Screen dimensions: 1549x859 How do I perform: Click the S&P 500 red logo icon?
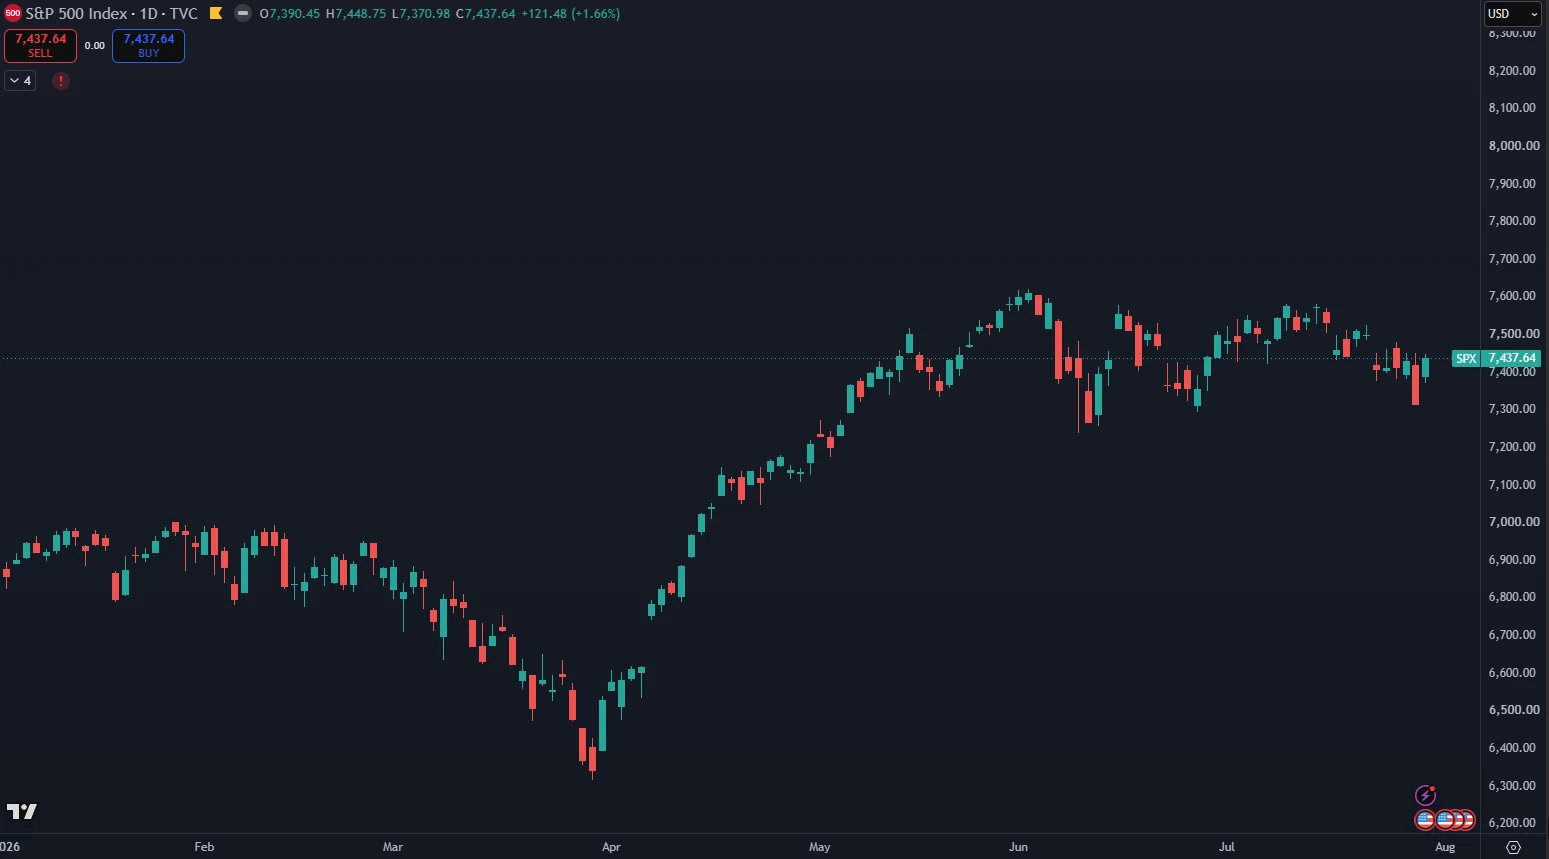(x=13, y=14)
